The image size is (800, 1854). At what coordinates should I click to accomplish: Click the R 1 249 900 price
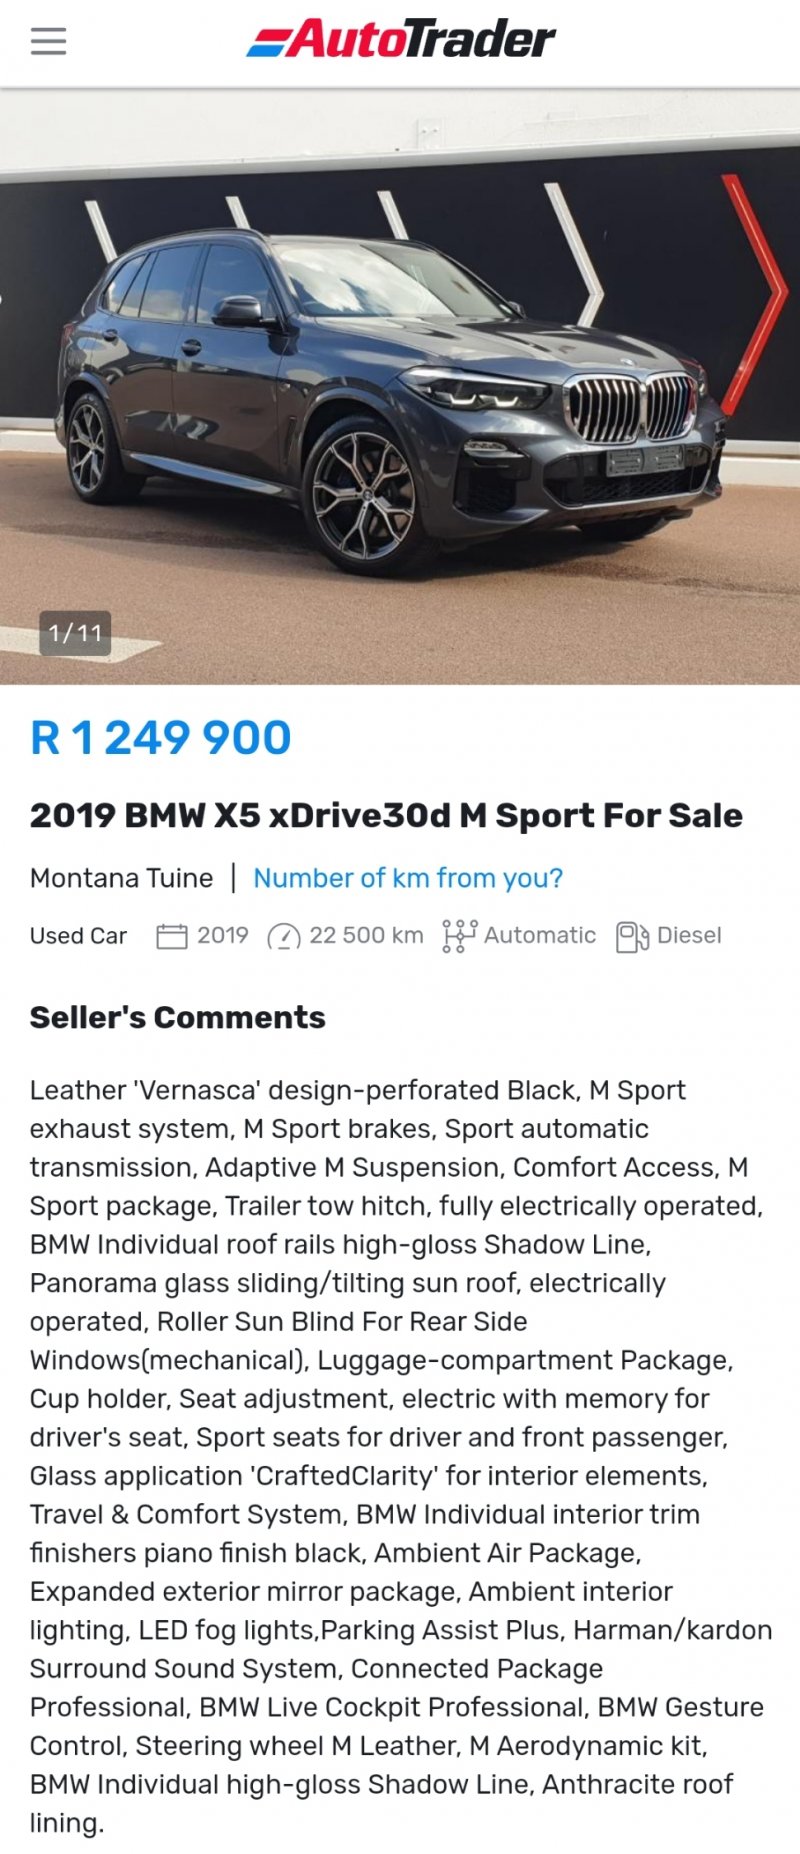161,738
